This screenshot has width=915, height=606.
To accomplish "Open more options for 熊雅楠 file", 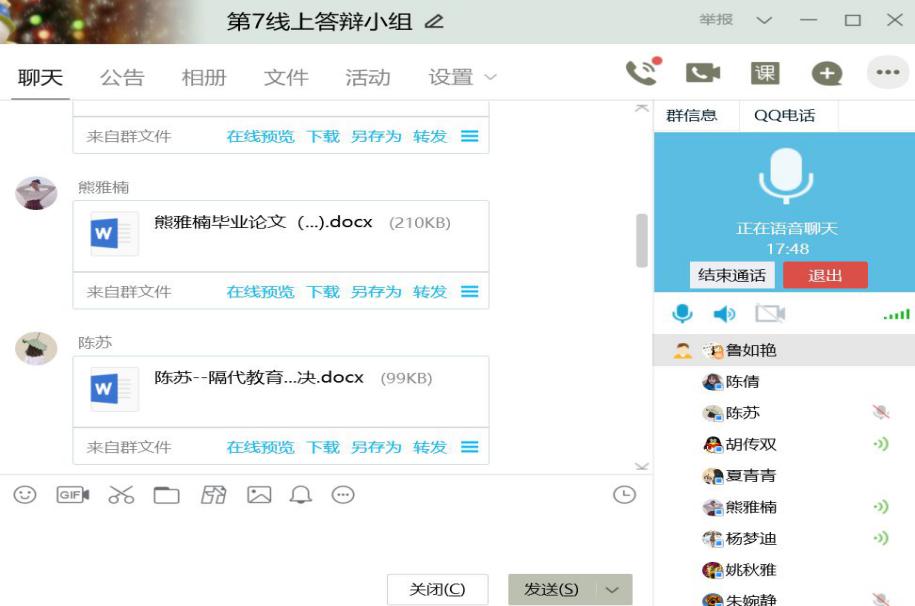I will tap(469, 292).
